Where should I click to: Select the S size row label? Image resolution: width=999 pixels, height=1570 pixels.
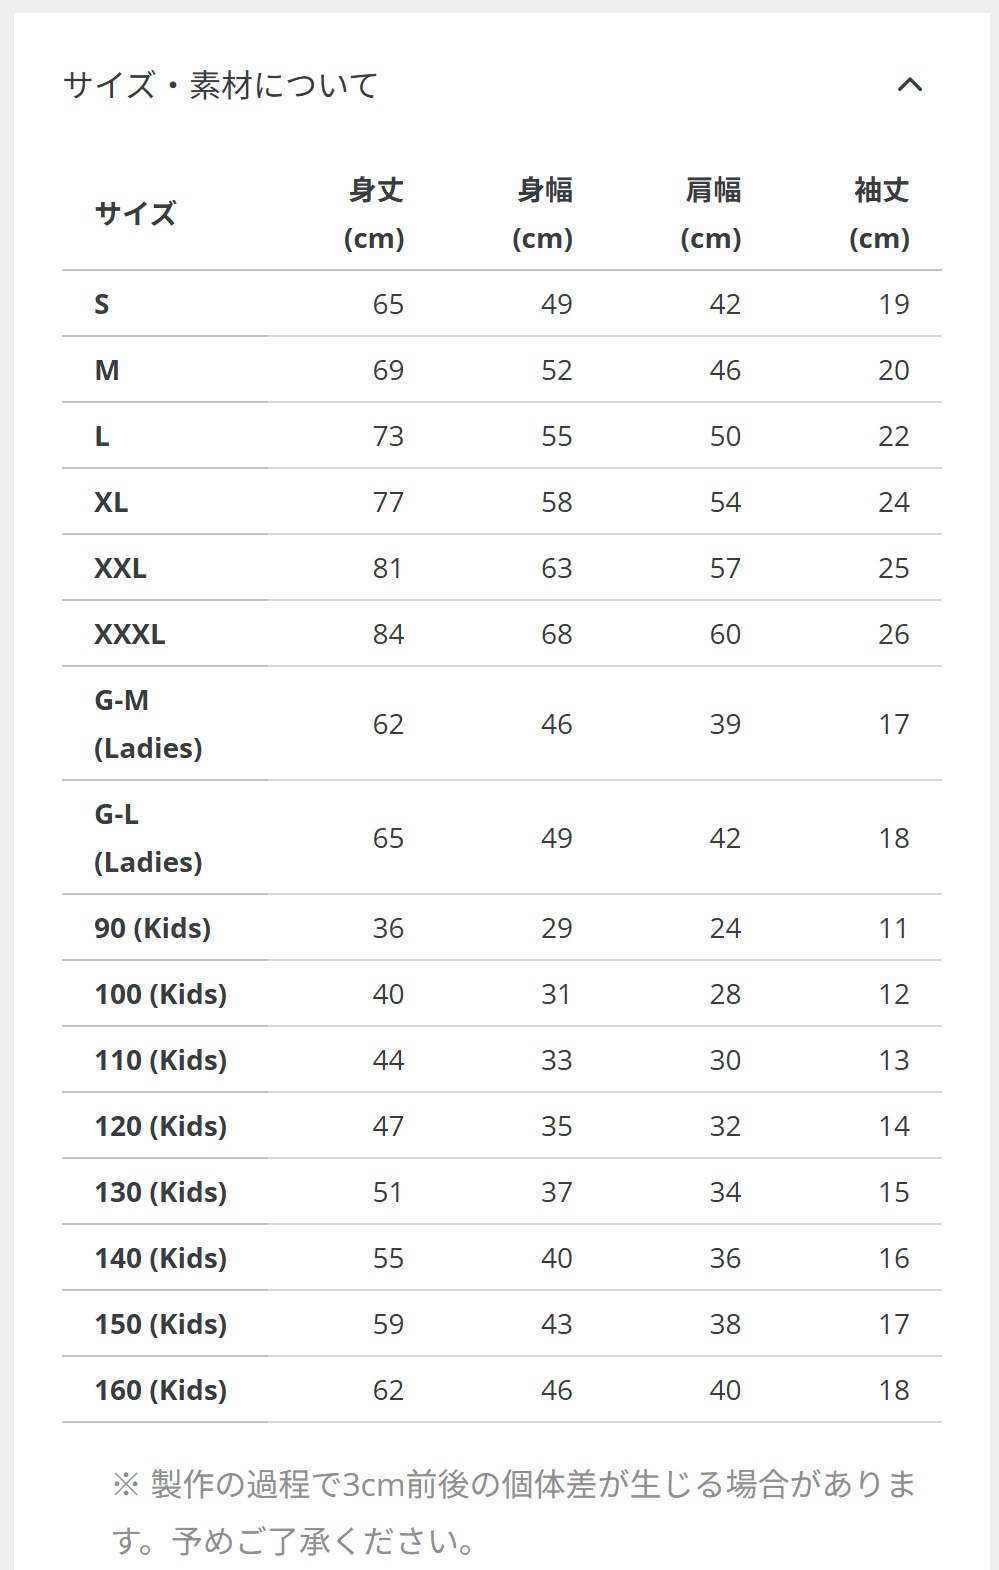tap(102, 304)
